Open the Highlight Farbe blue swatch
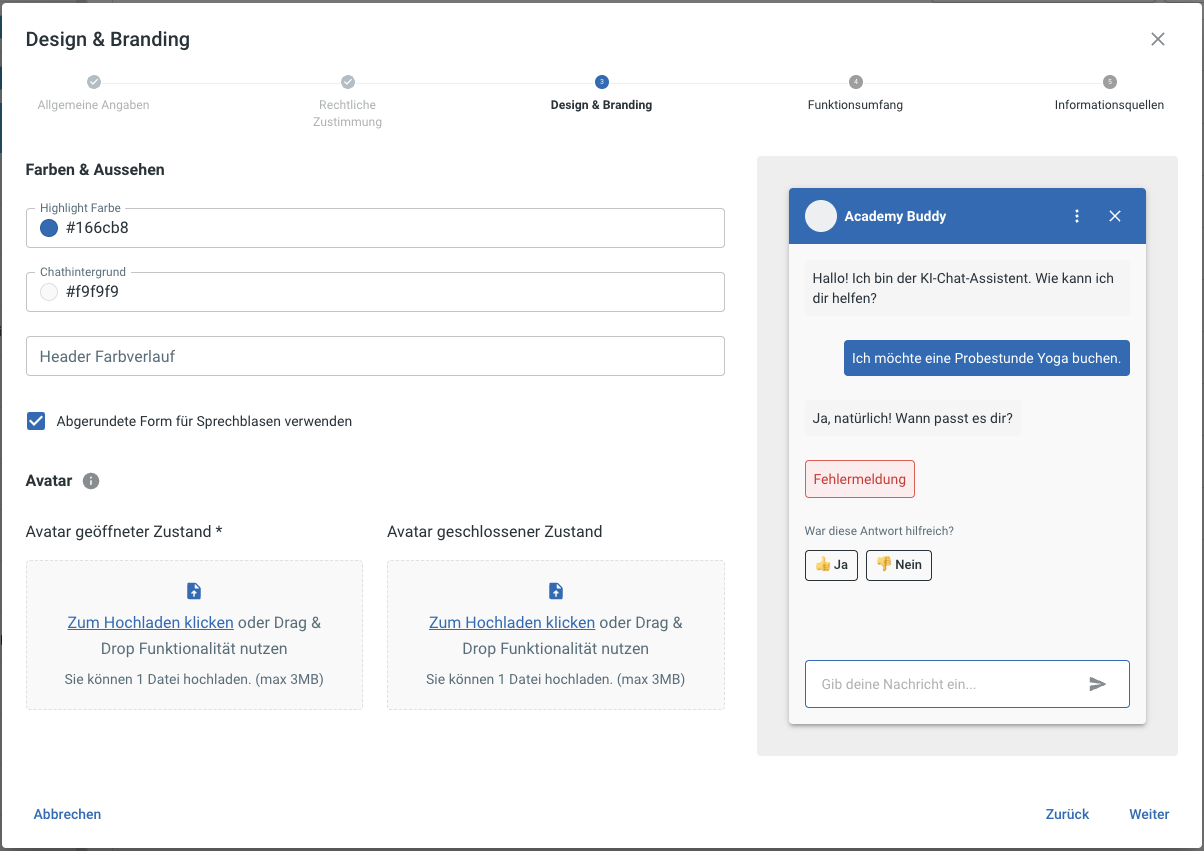 (49, 228)
